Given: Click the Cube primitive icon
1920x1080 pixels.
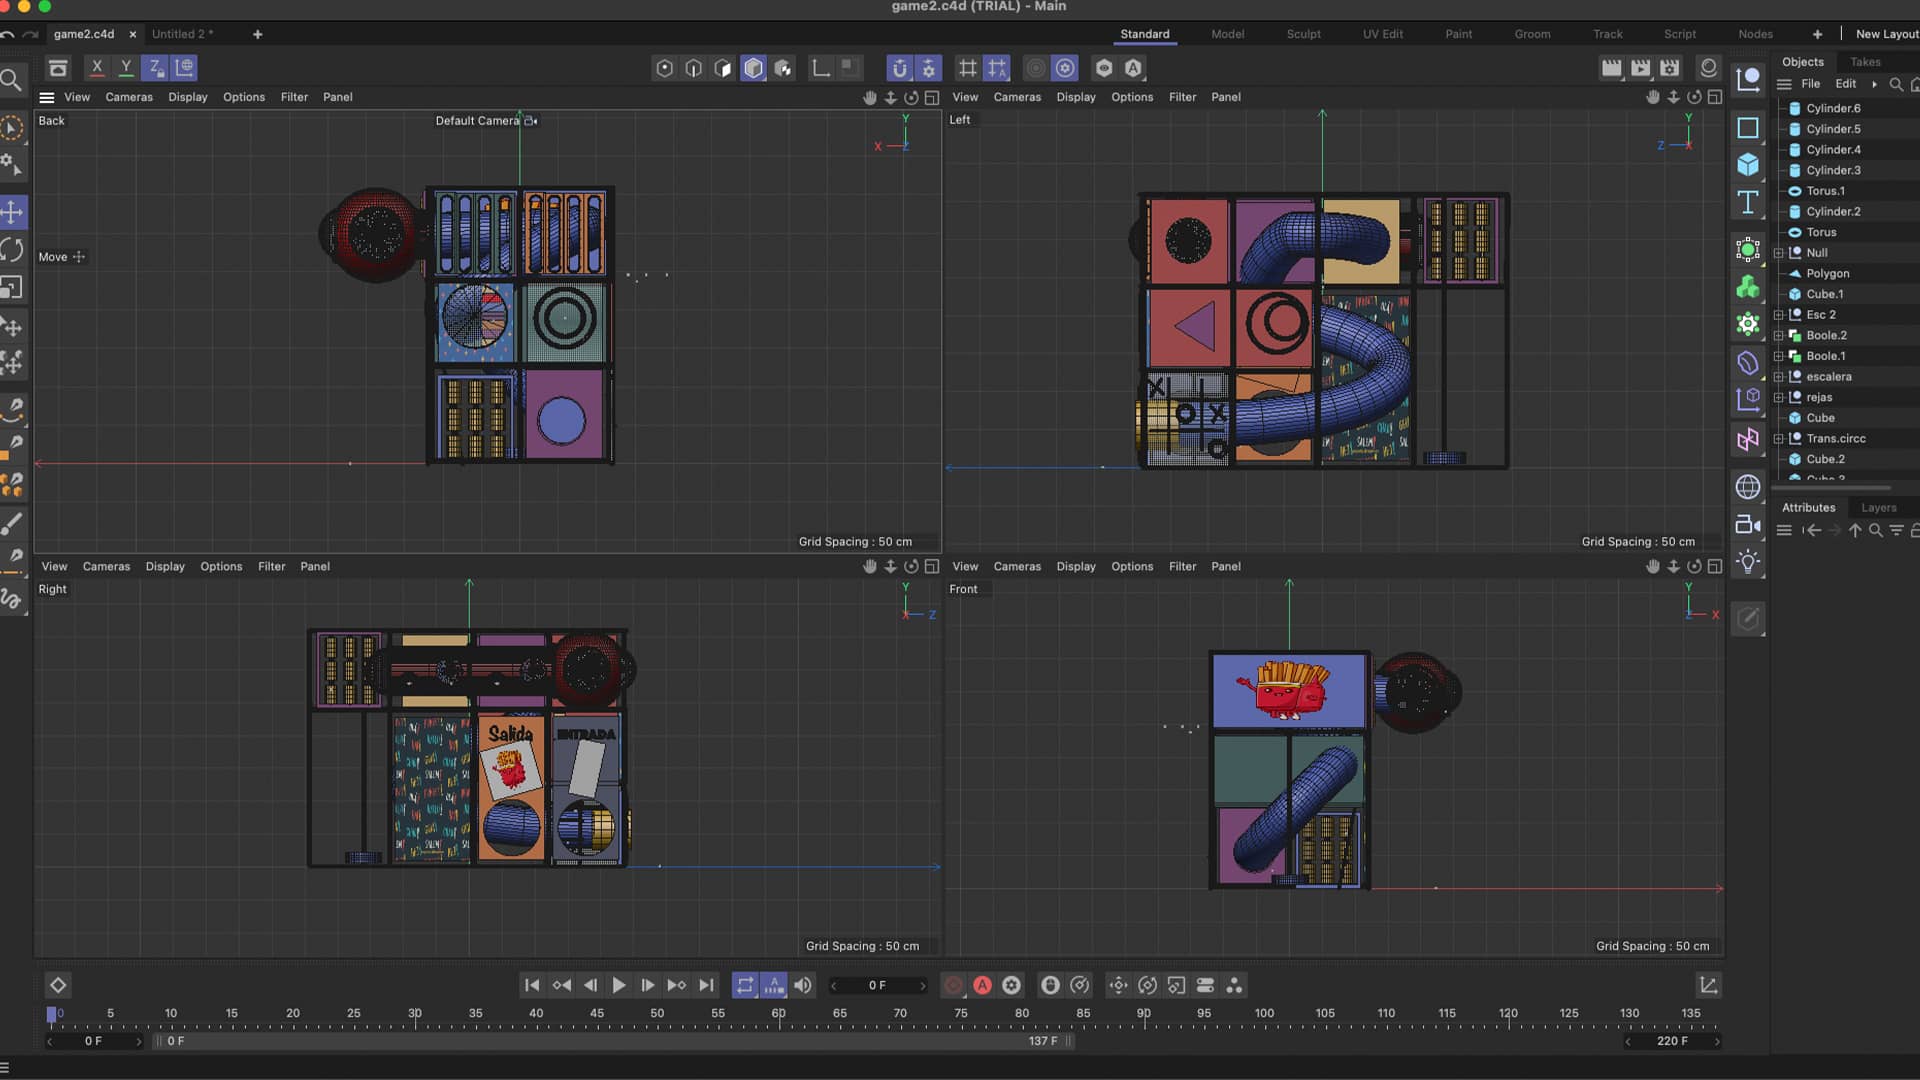Looking at the screenshot, I should pyautogui.click(x=1748, y=164).
